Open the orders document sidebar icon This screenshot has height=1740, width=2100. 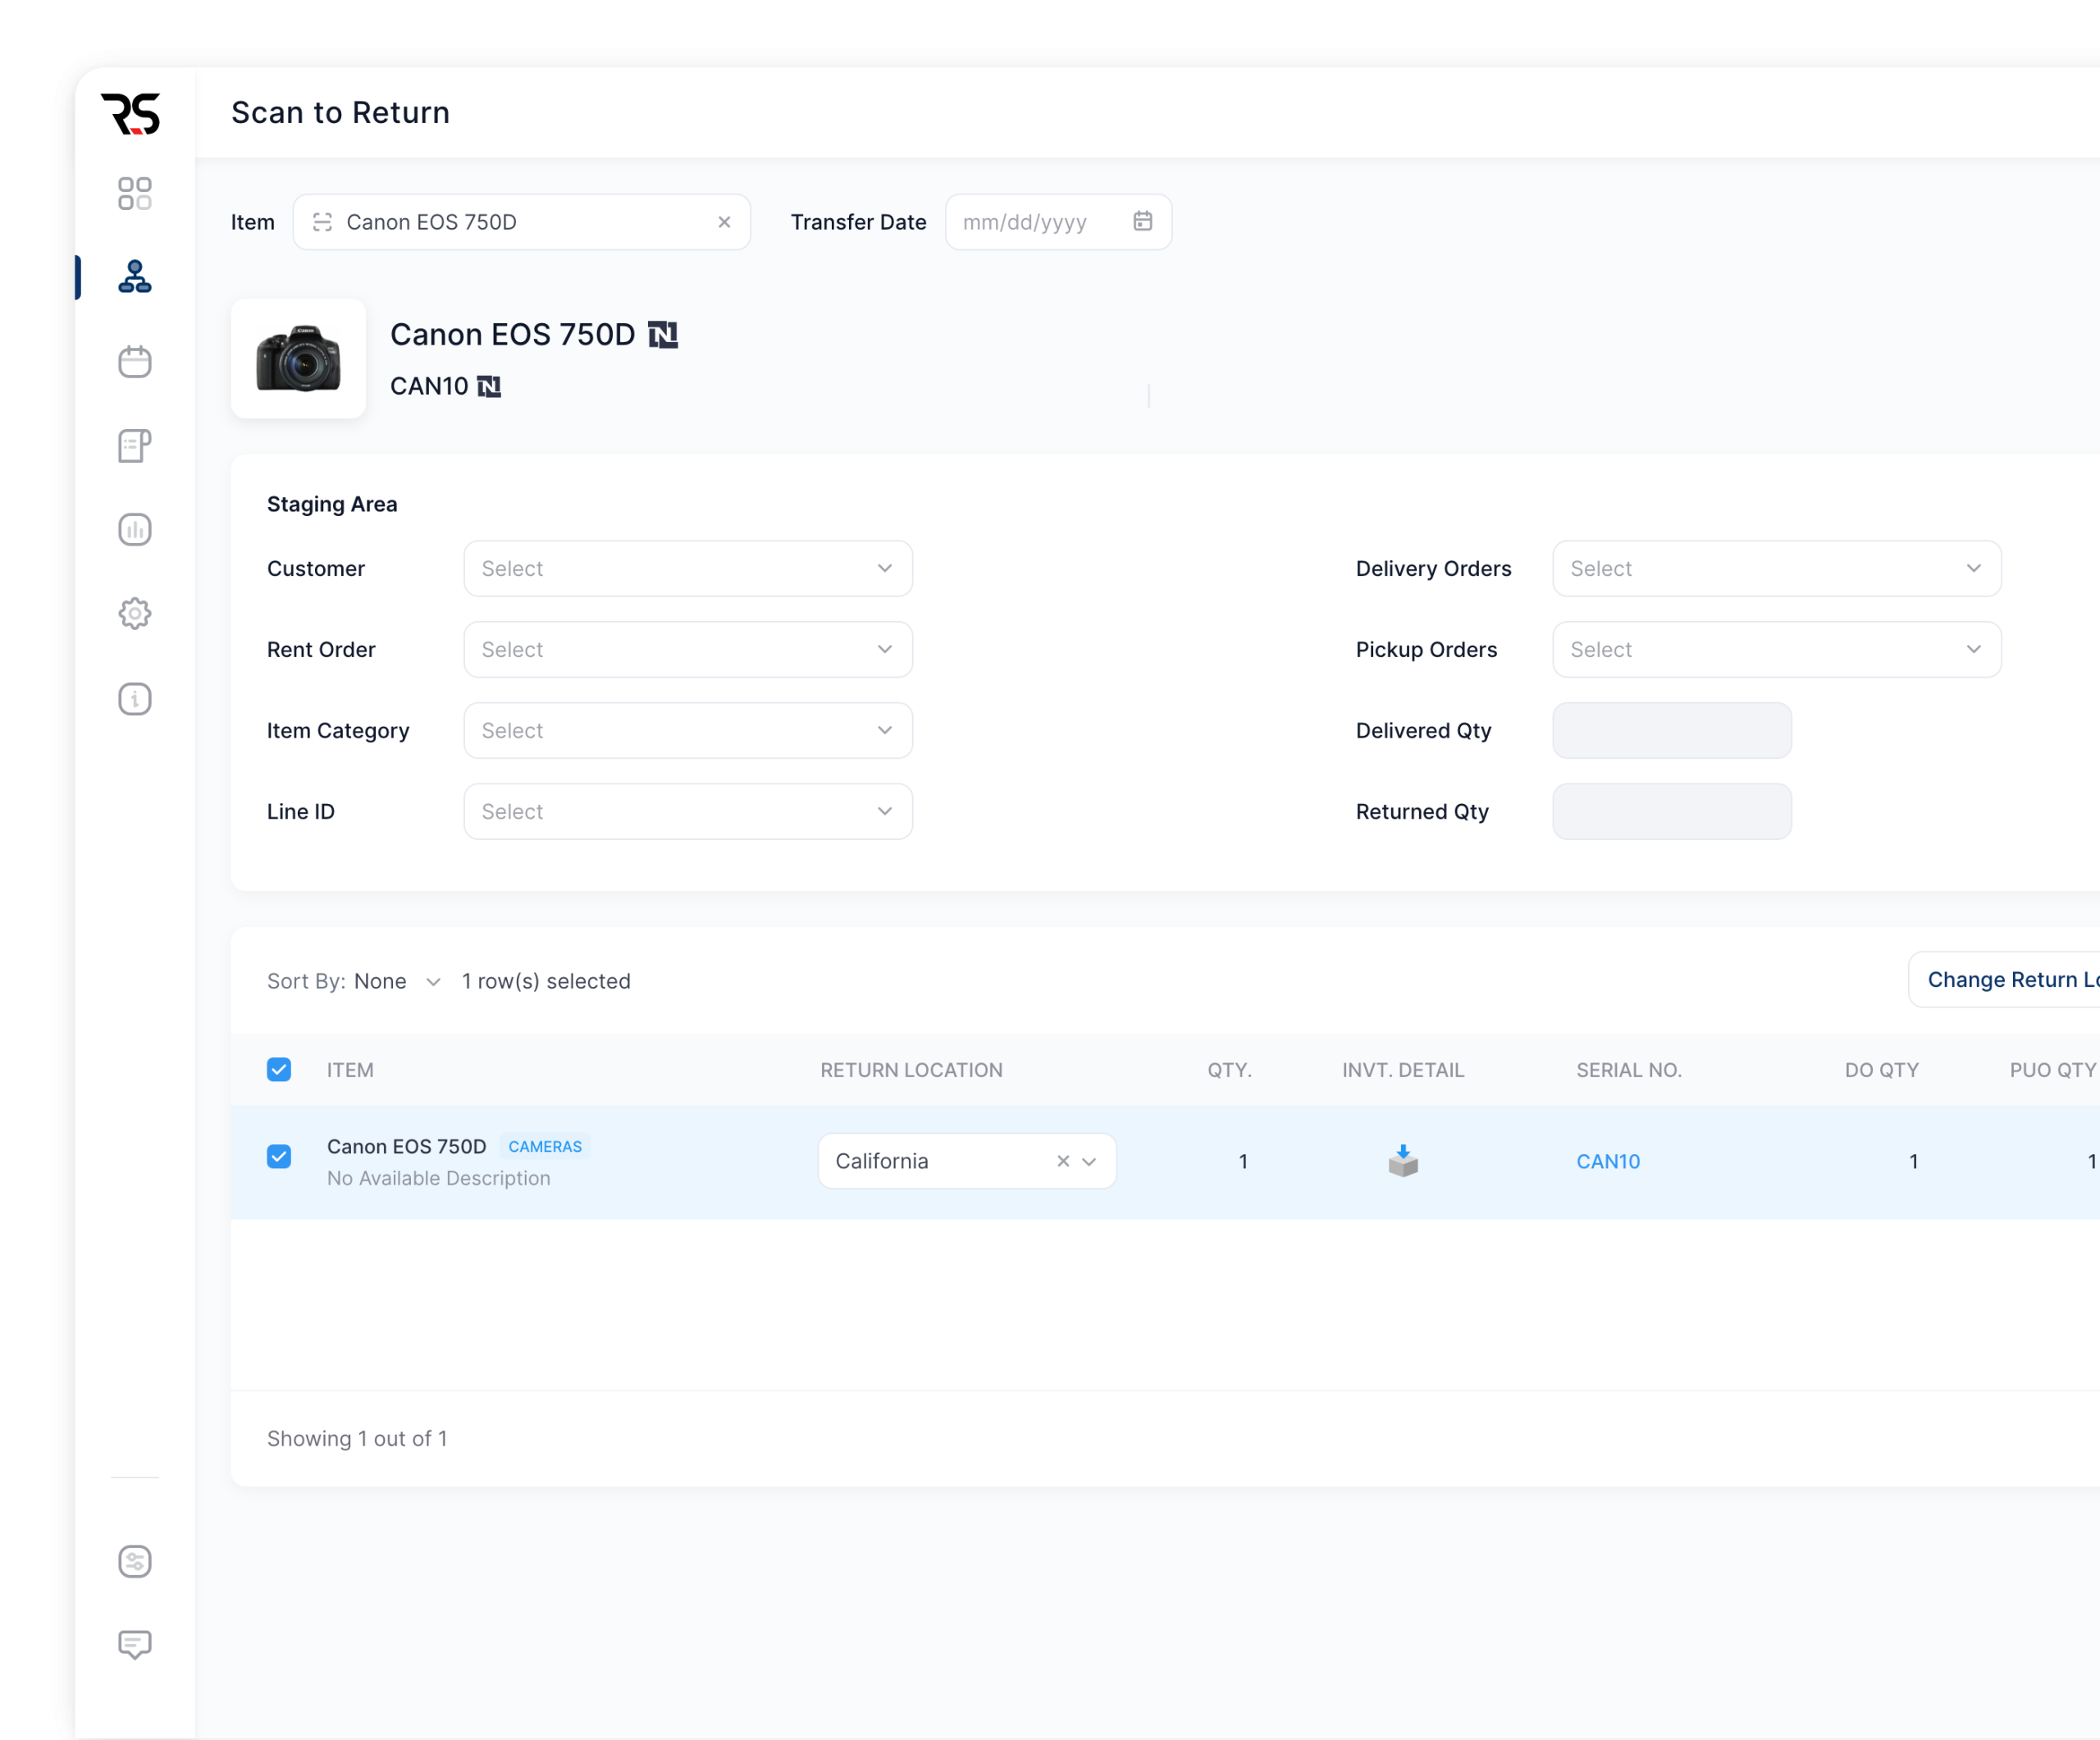pyautogui.click(x=135, y=446)
